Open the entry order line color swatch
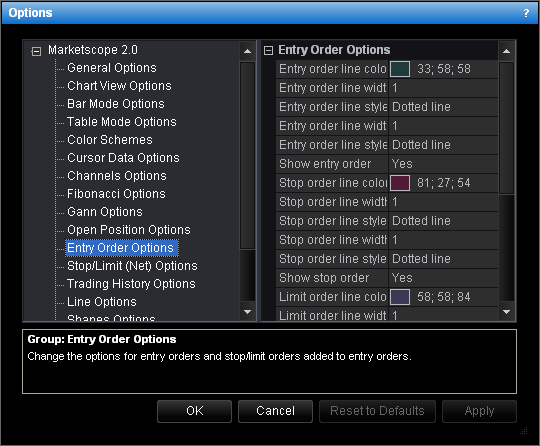Viewport: 540px width, 446px height. 400,69
